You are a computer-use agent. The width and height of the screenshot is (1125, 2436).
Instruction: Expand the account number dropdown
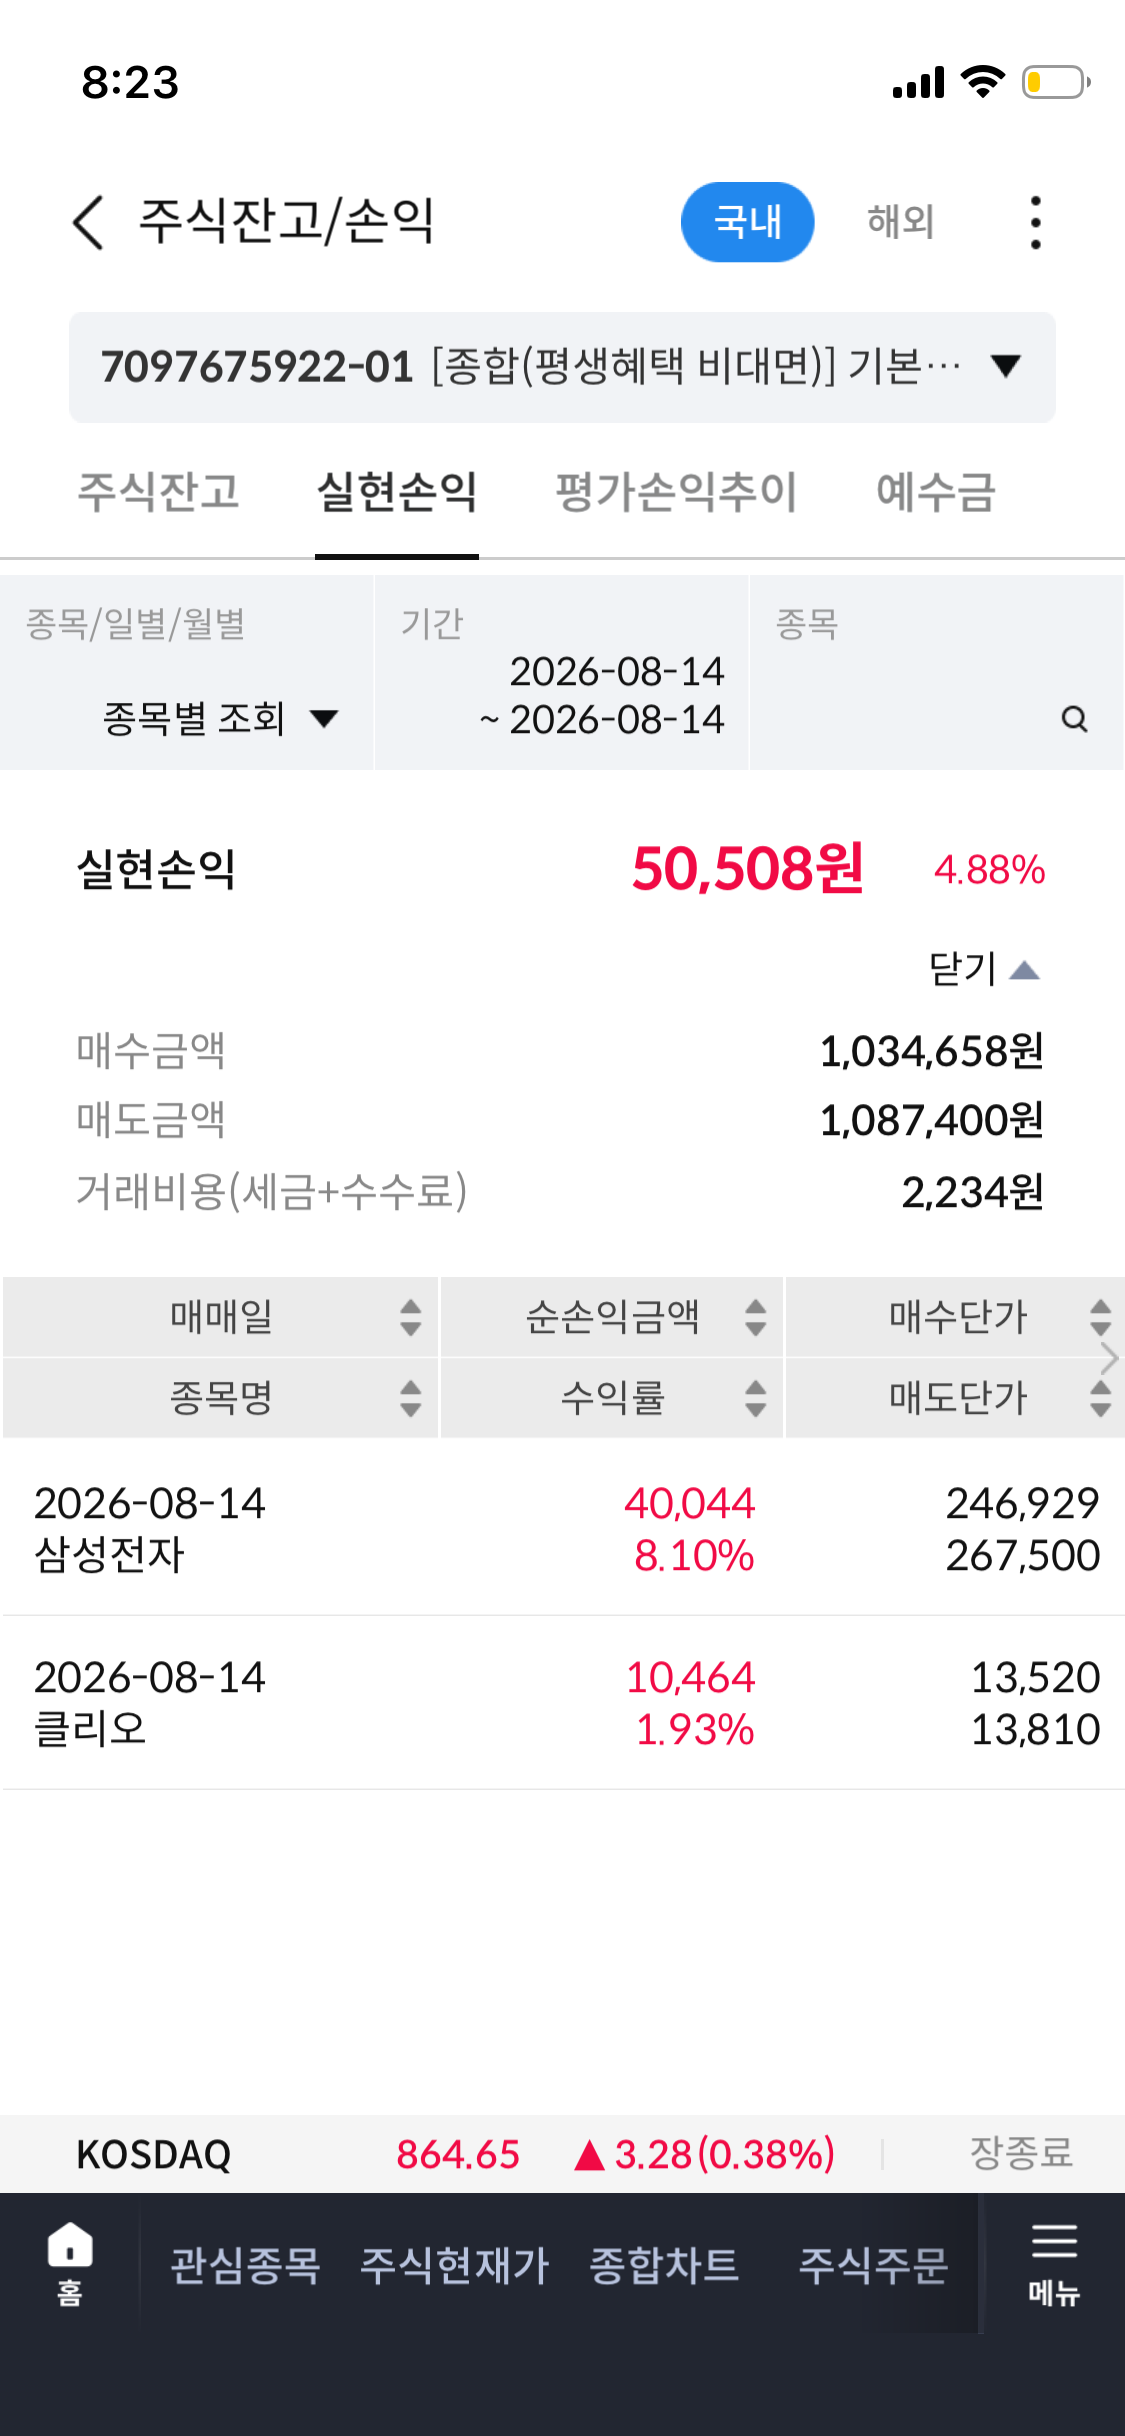[562, 367]
